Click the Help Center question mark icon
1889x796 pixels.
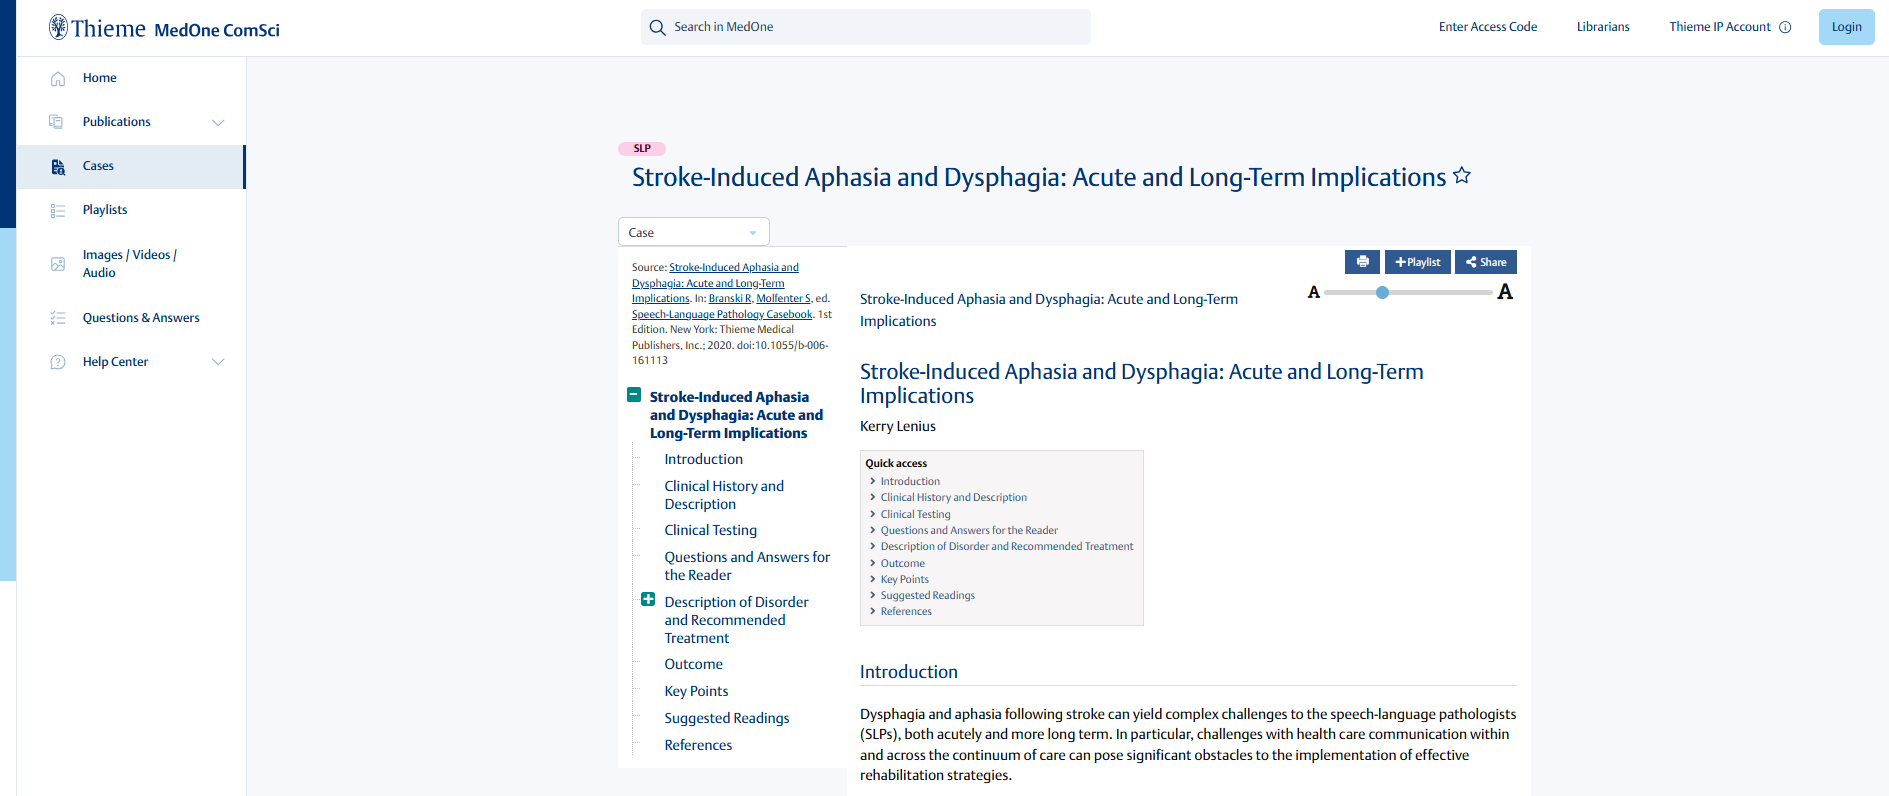pyautogui.click(x=58, y=362)
